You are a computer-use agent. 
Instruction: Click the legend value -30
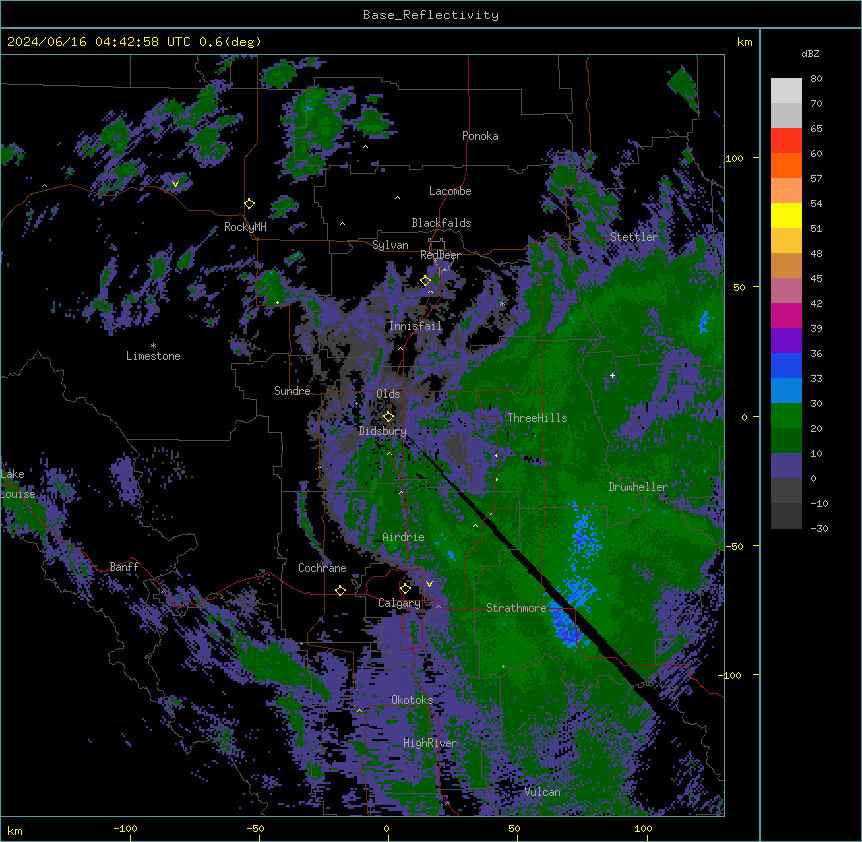[819, 529]
